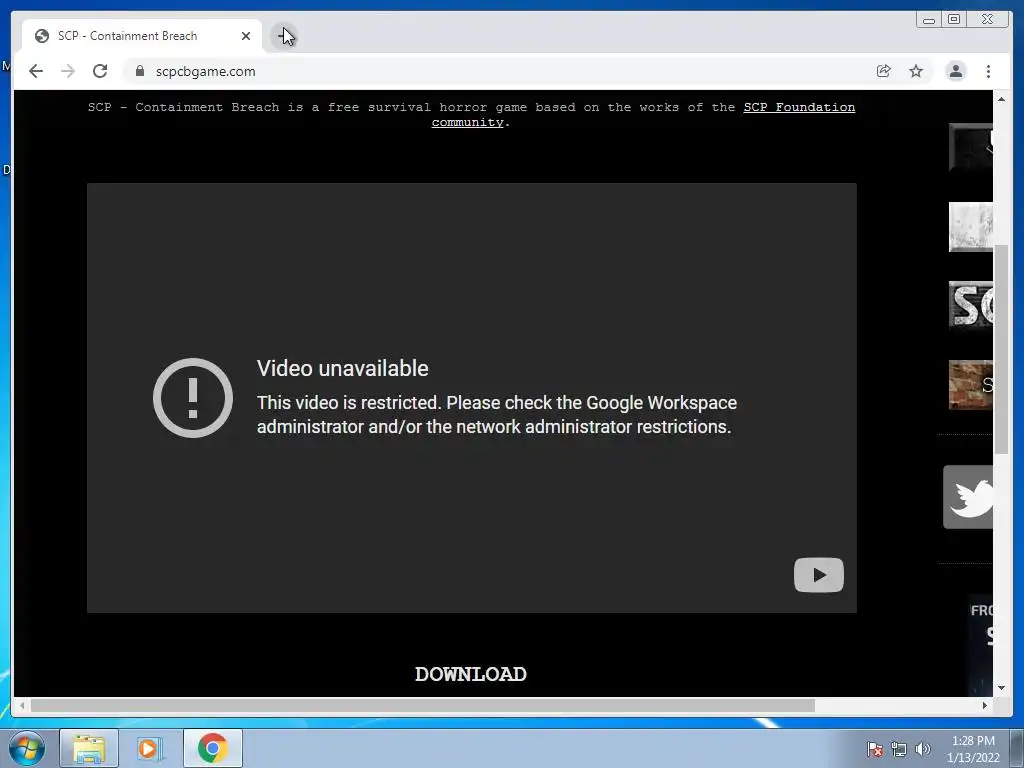1024x768 pixels.
Task: Open the SC logo sidebar thumbnail
Action: pos(970,305)
